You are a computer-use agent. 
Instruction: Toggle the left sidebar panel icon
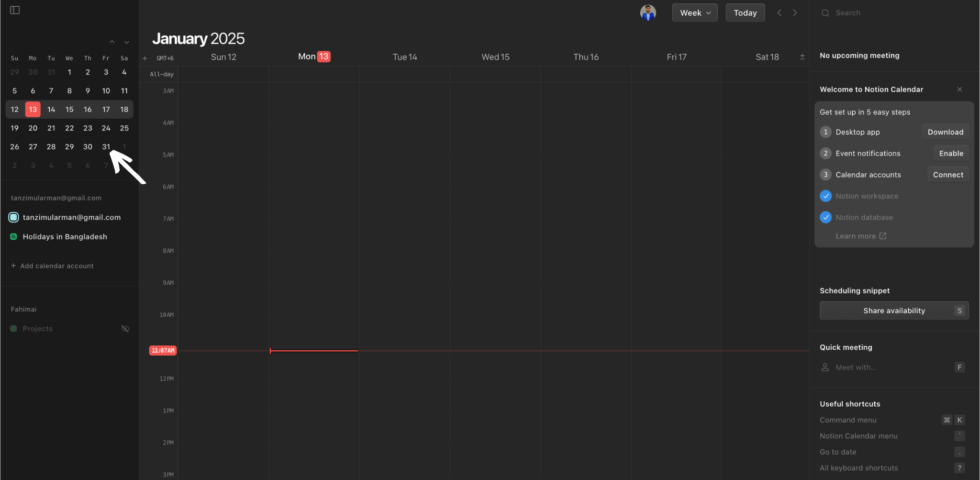15,10
